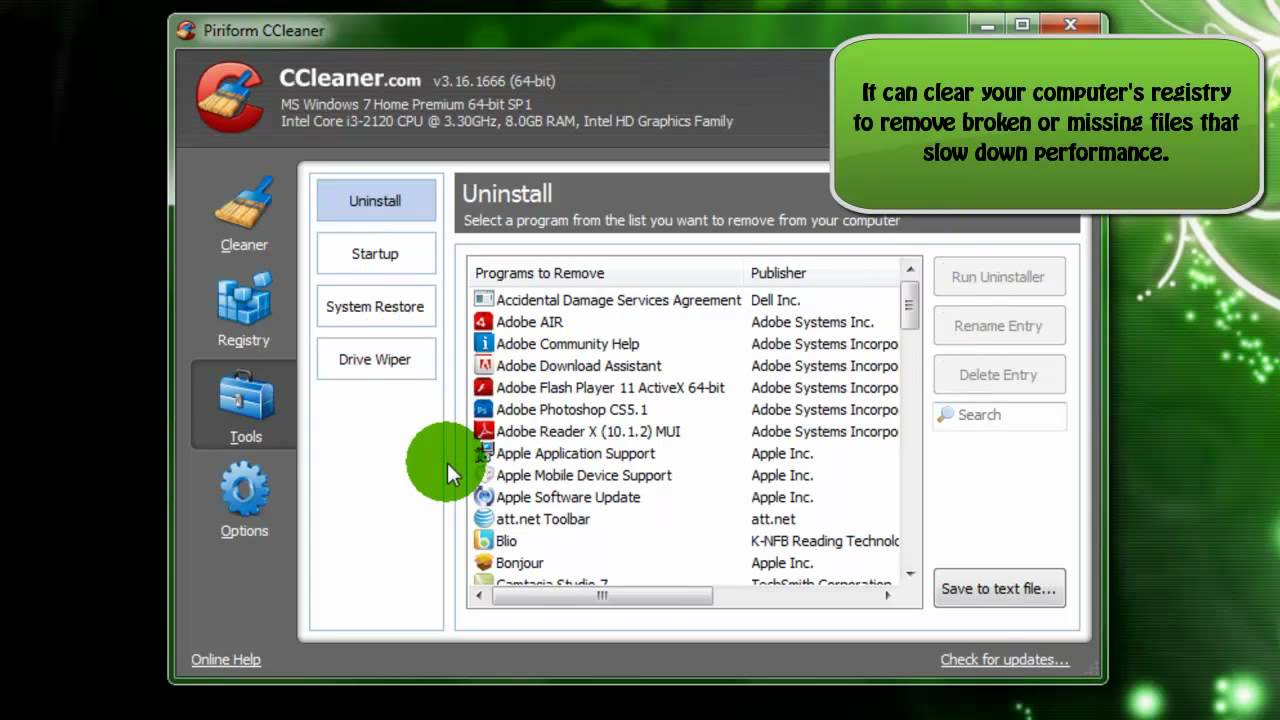Click Save to text file button
The image size is (1280, 720).
[999, 588]
